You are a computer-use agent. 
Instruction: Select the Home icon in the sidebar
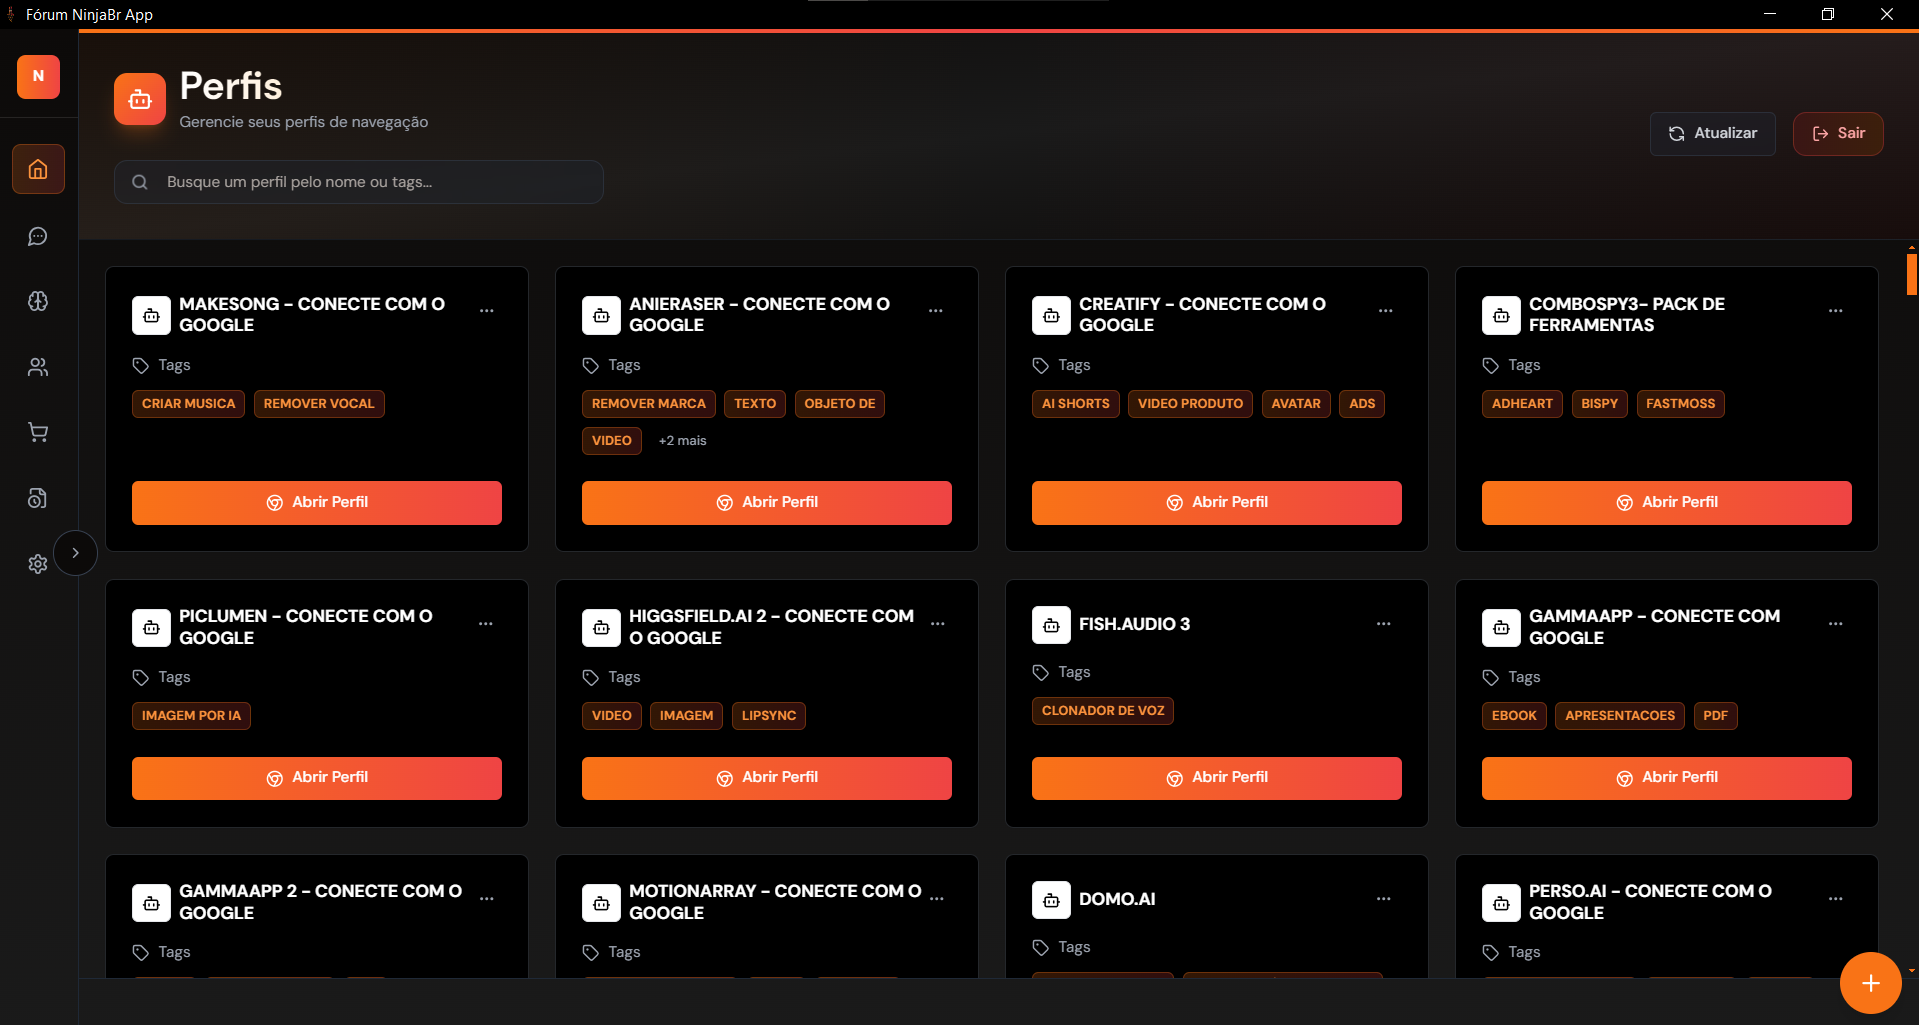tap(37, 169)
